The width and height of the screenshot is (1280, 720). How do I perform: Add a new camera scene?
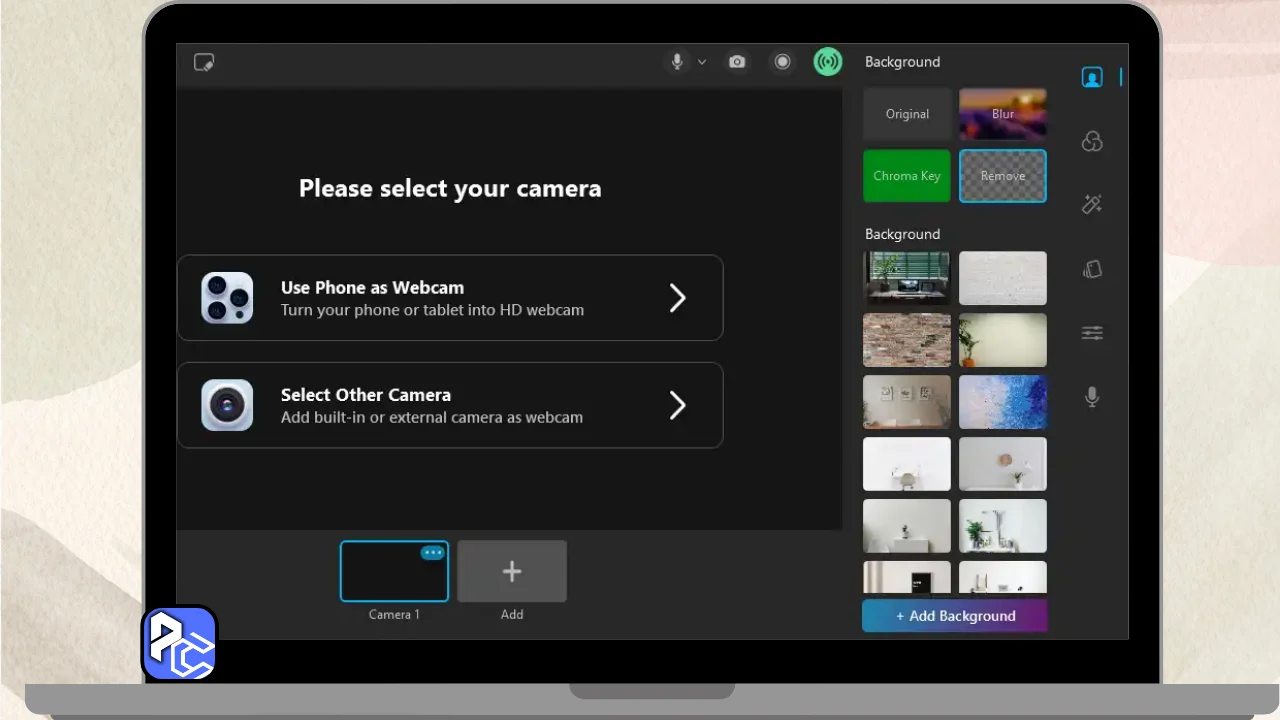pyautogui.click(x=512, y=572)
